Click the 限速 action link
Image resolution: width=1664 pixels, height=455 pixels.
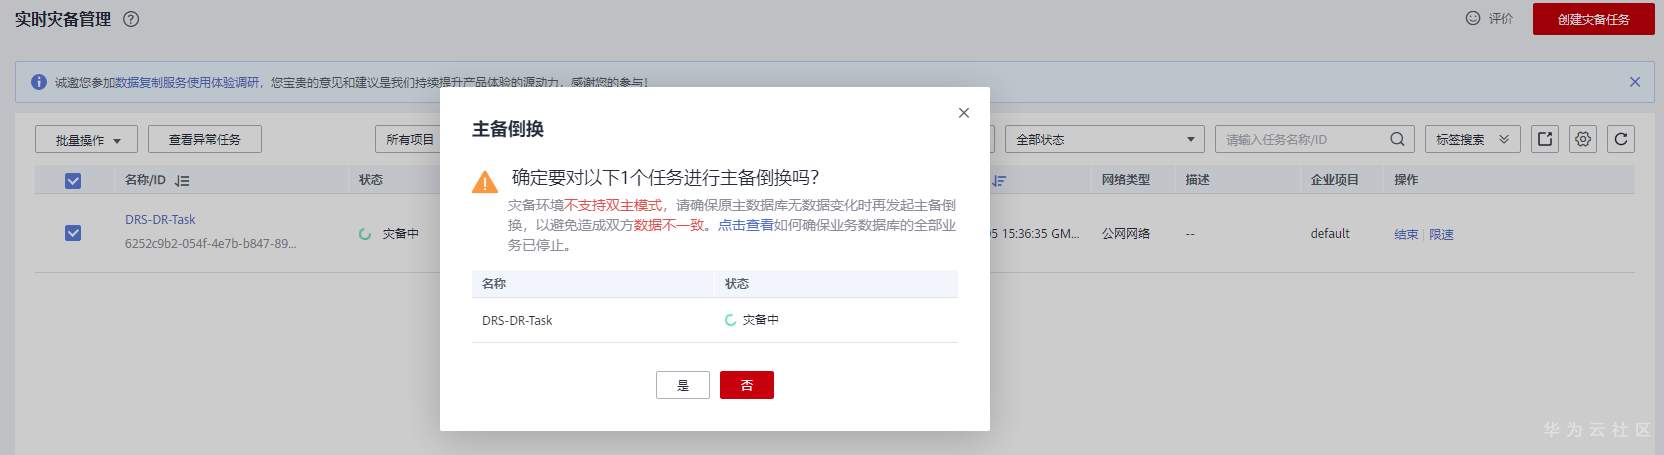click(1441, 234)
